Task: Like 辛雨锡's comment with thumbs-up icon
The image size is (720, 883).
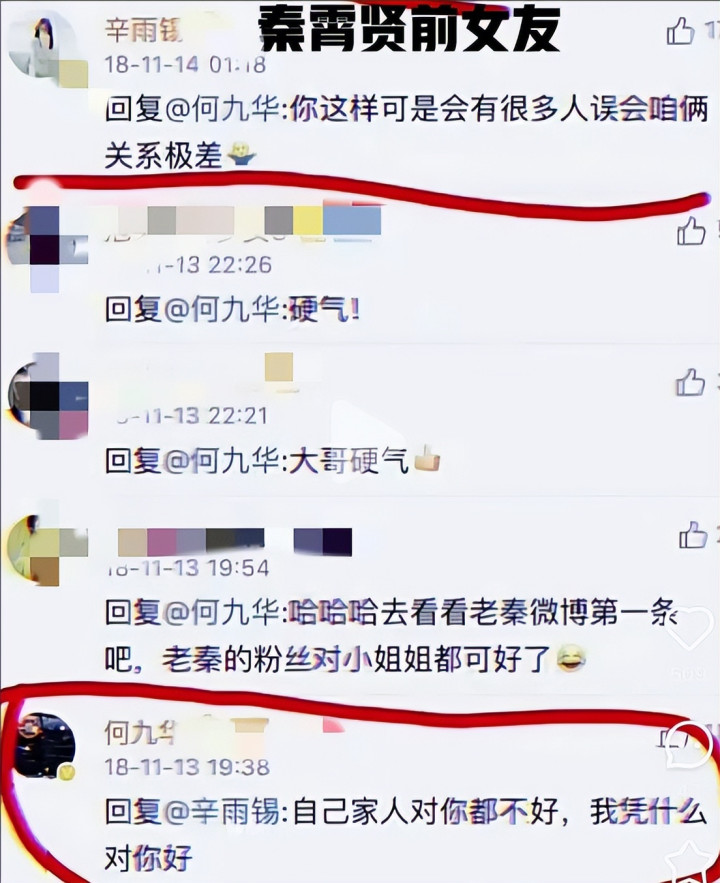Action: pyautogui.click(x=681, y=30)
